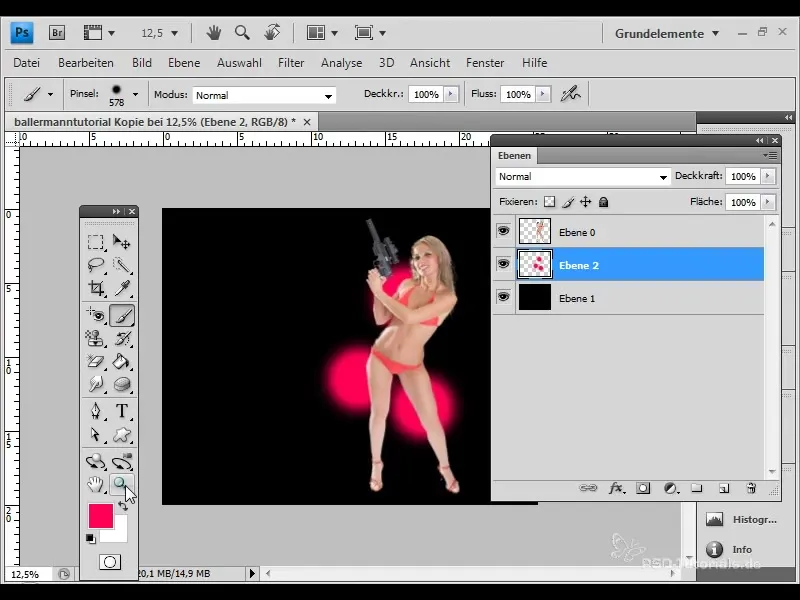Open the Ebene menu

coord(184,63)
